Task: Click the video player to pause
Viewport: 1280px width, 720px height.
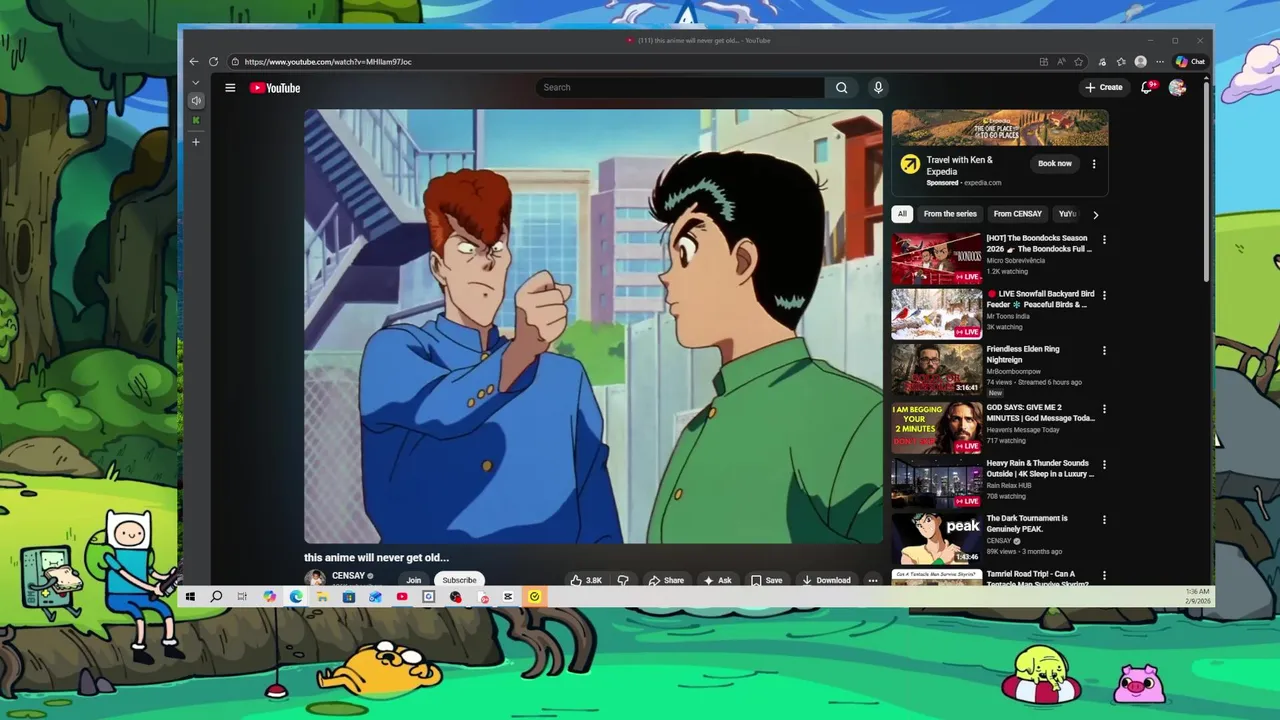Action: 594,326
